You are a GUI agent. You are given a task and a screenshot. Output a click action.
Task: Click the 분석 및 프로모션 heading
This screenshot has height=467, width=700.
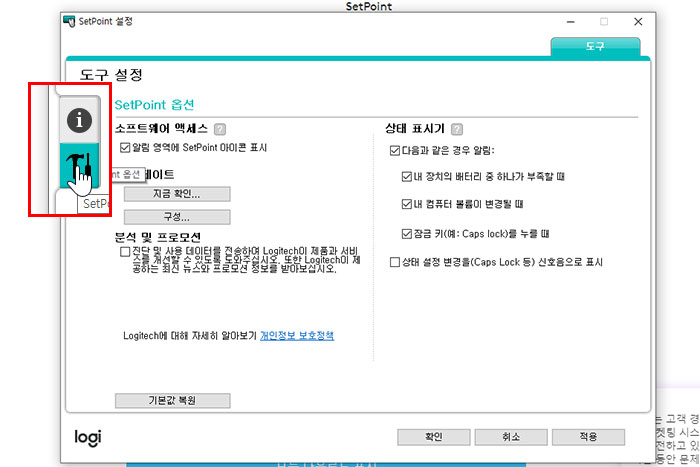point(158,237)
